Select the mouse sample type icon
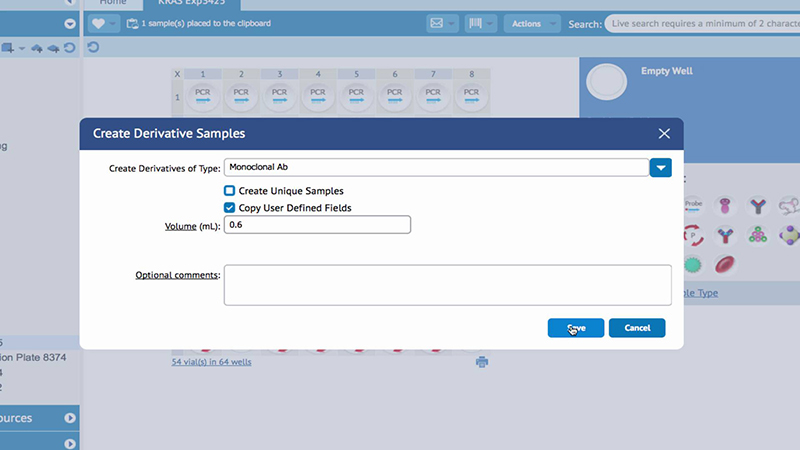Image resolution: width=800 pixels, height=450 pixels. [789, 206]
